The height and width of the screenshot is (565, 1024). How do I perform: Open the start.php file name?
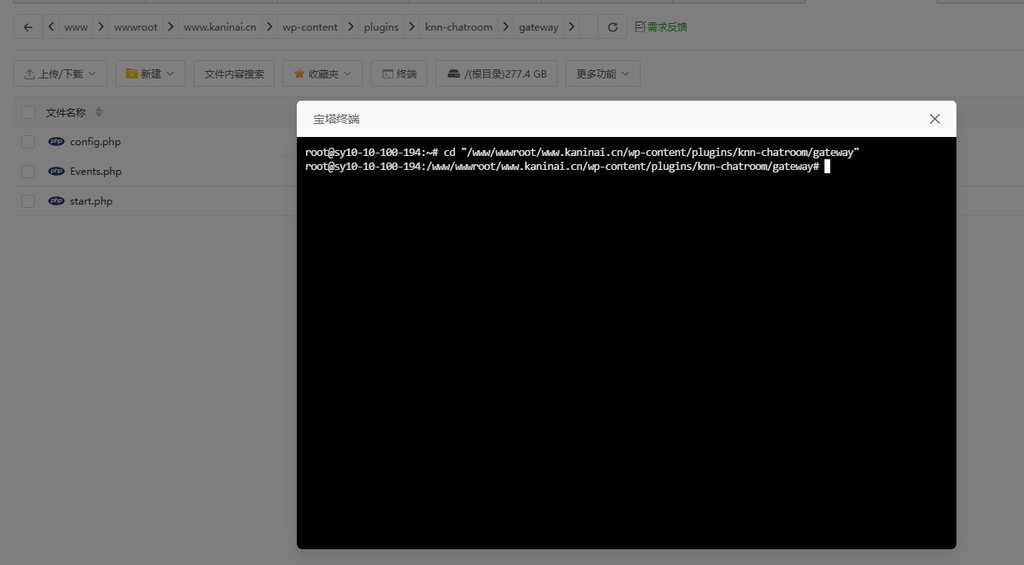[91, 201]
